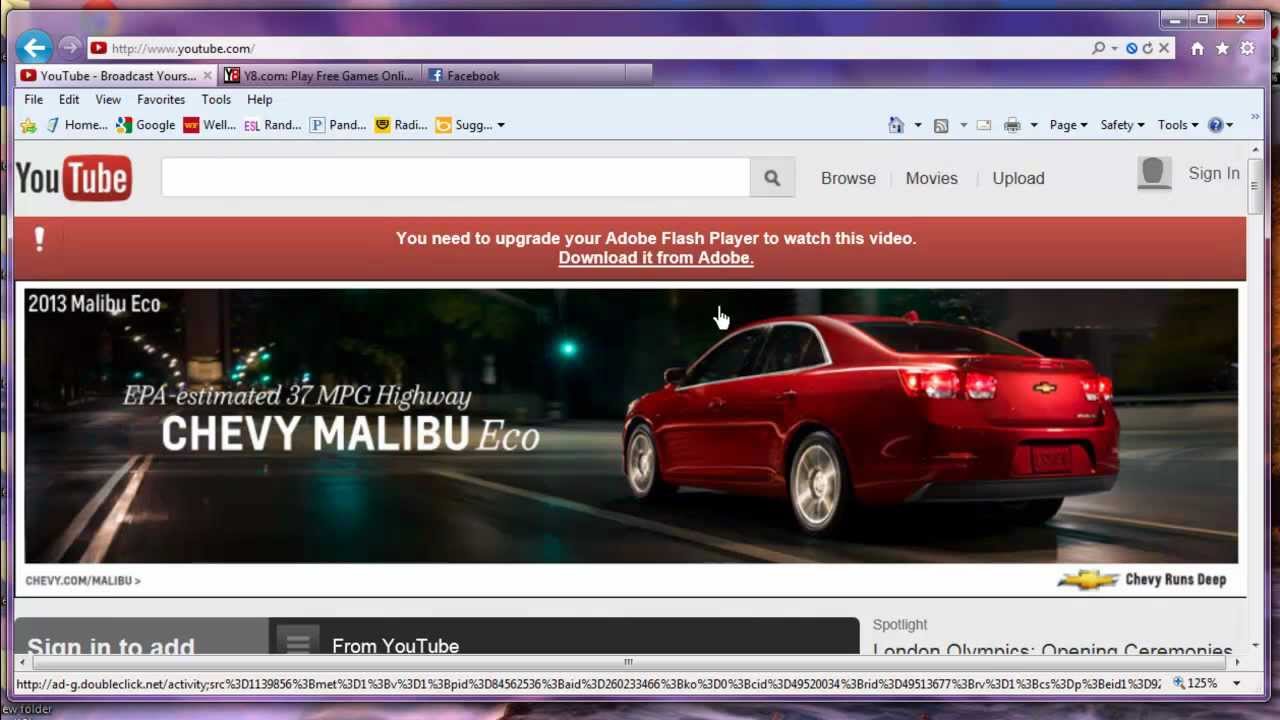Click the blue Help question mark icon

(x=1215, y=125)
